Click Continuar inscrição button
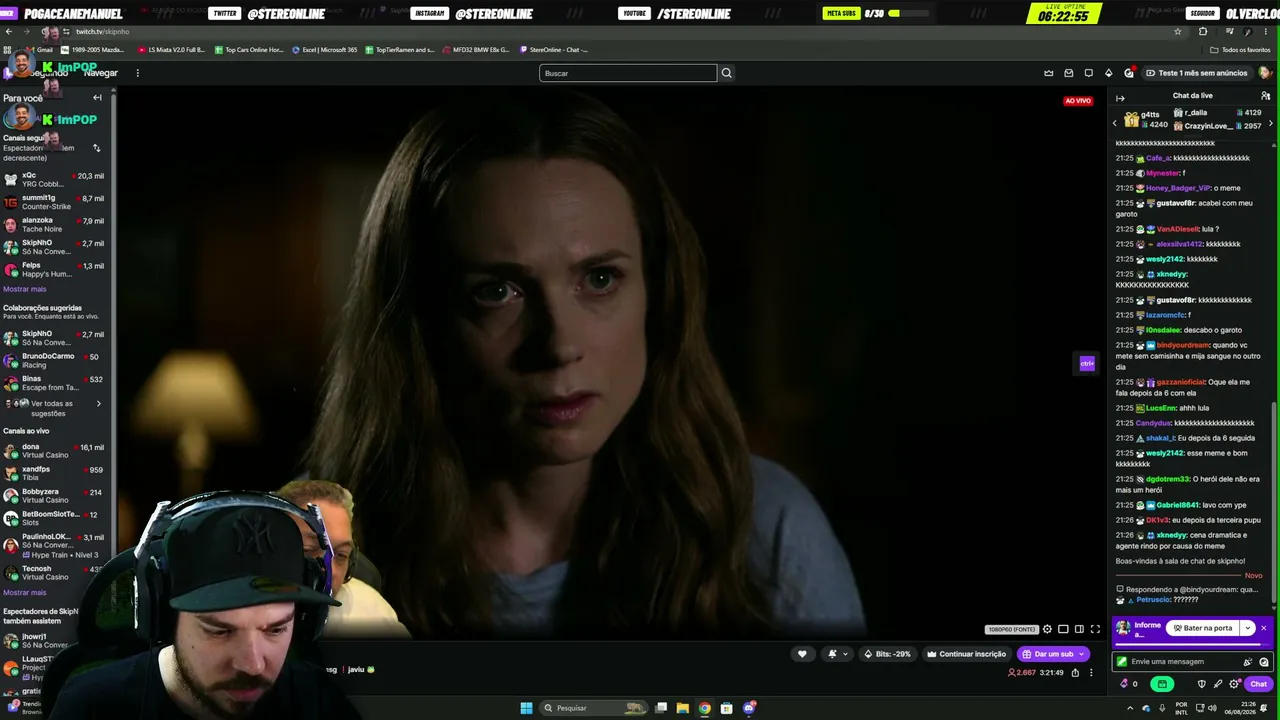The height and width of the screenshot is (720, 1280). pyautogui.click(x=967, y=654)
